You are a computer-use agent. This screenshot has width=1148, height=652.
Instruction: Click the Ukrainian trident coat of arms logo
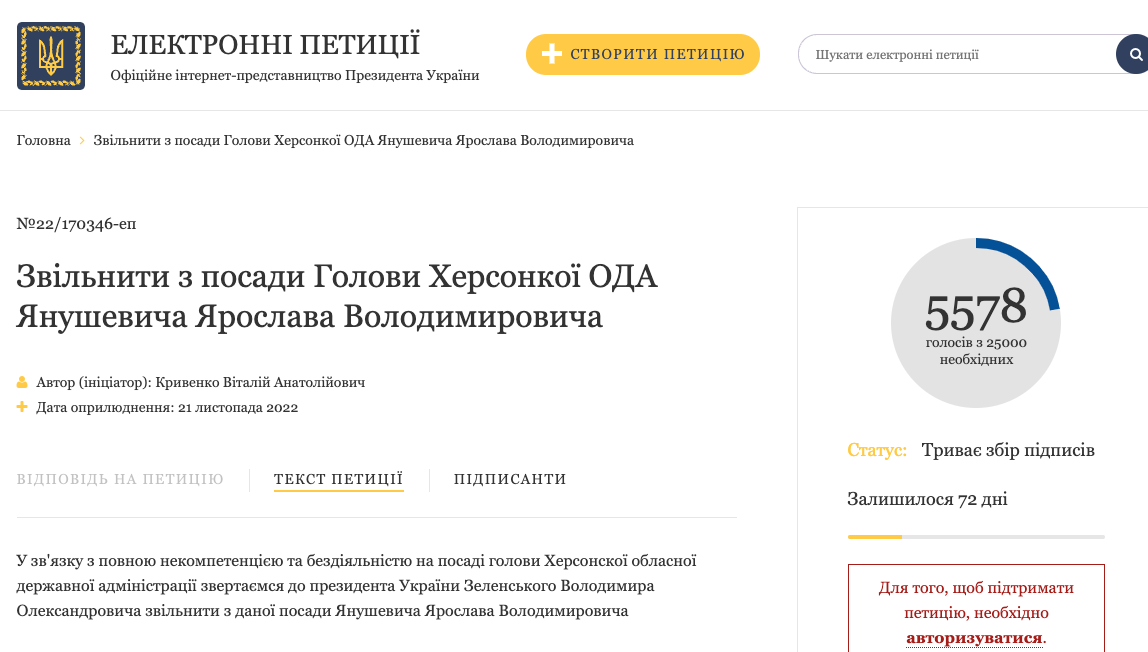[51, 56]
